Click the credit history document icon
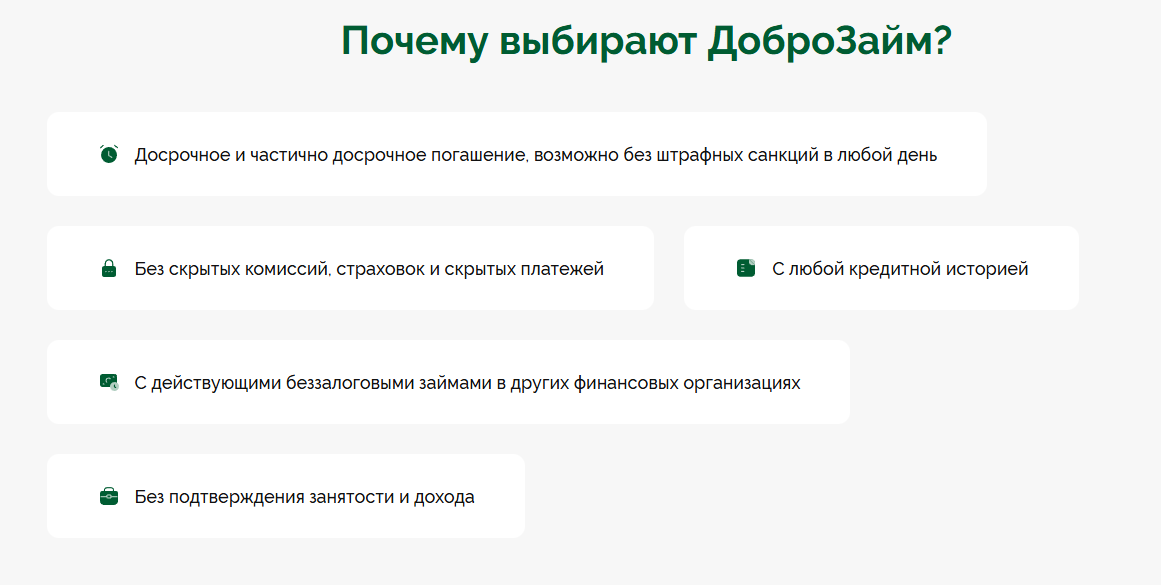The image size is (1161, 585). (746, 268)
